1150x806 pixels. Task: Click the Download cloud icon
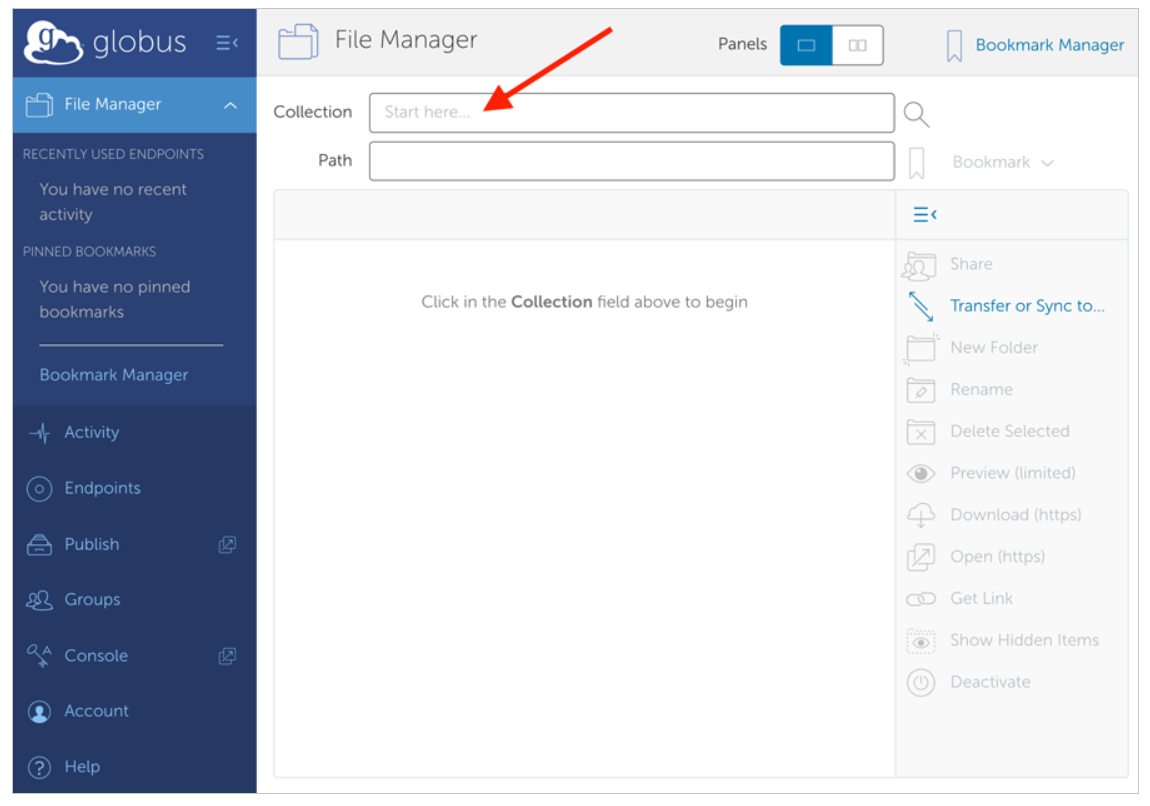(920, 515)
